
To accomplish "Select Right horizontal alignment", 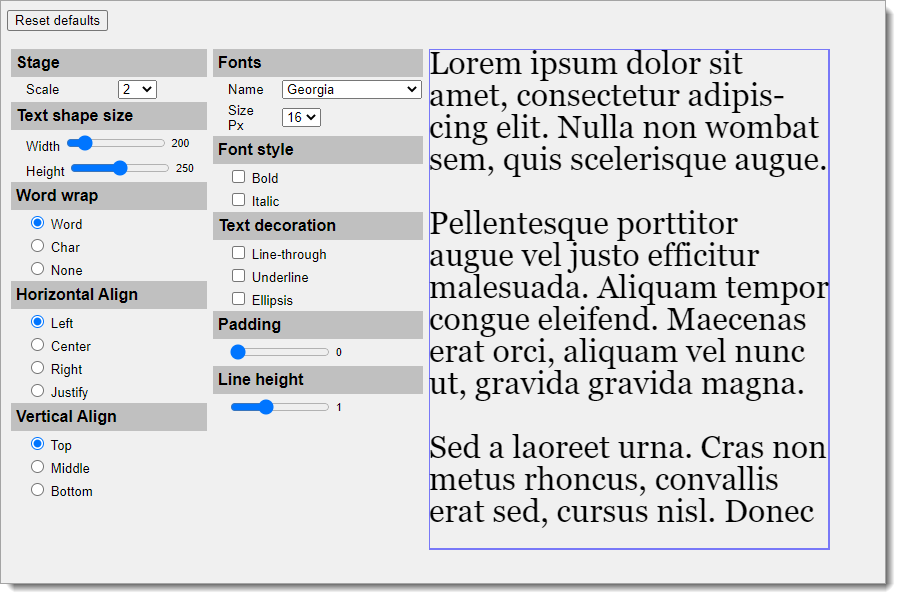I will tap(37, 369).
